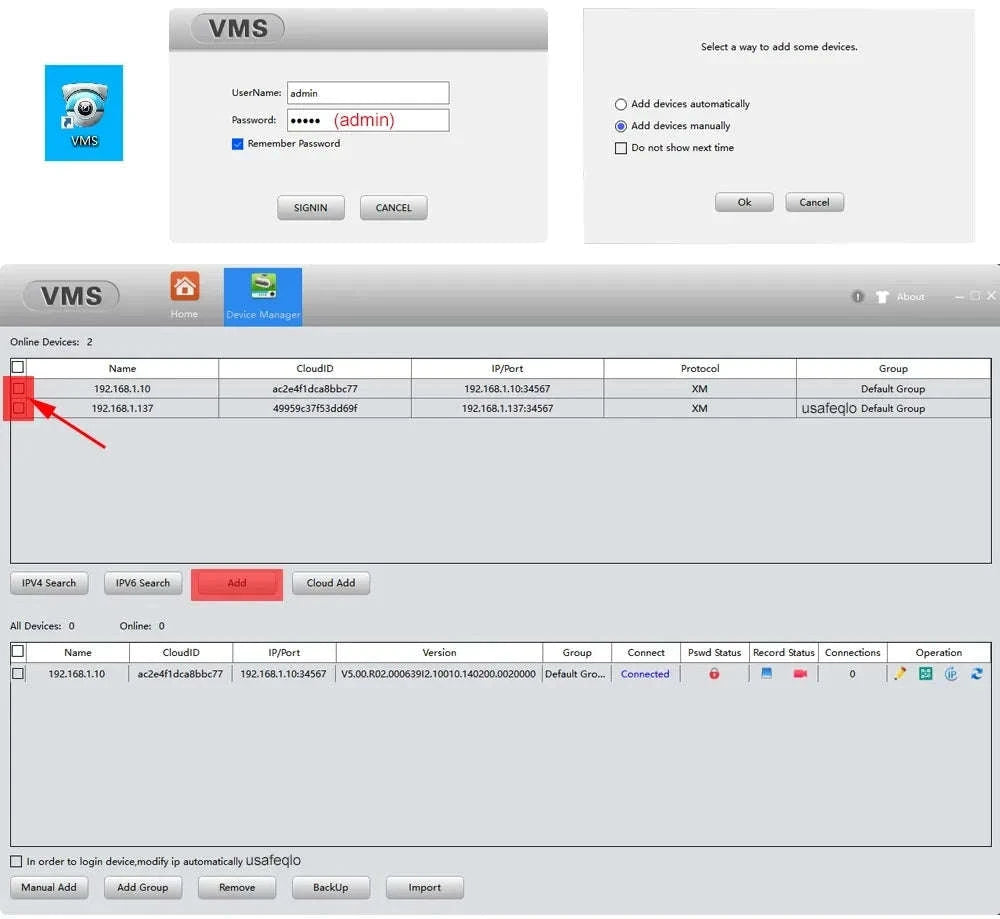Check the 192.168.1.137 device checkbox
Viewport: 1000px width, 919px height.
coord(18,408)
